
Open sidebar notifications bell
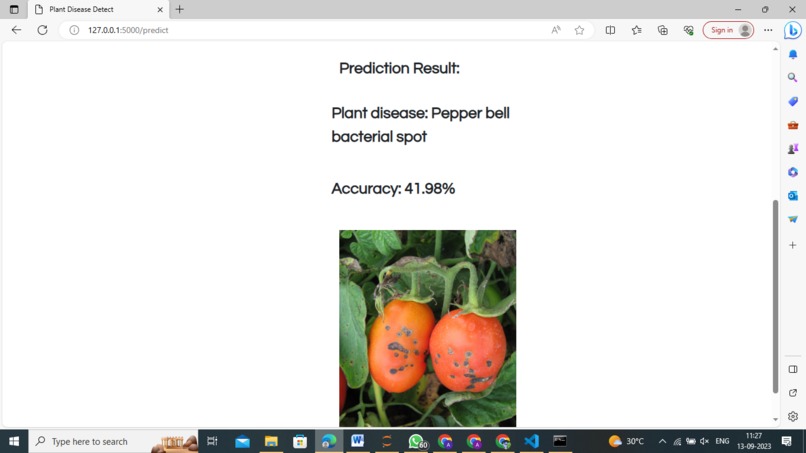(x=793, y=54)
